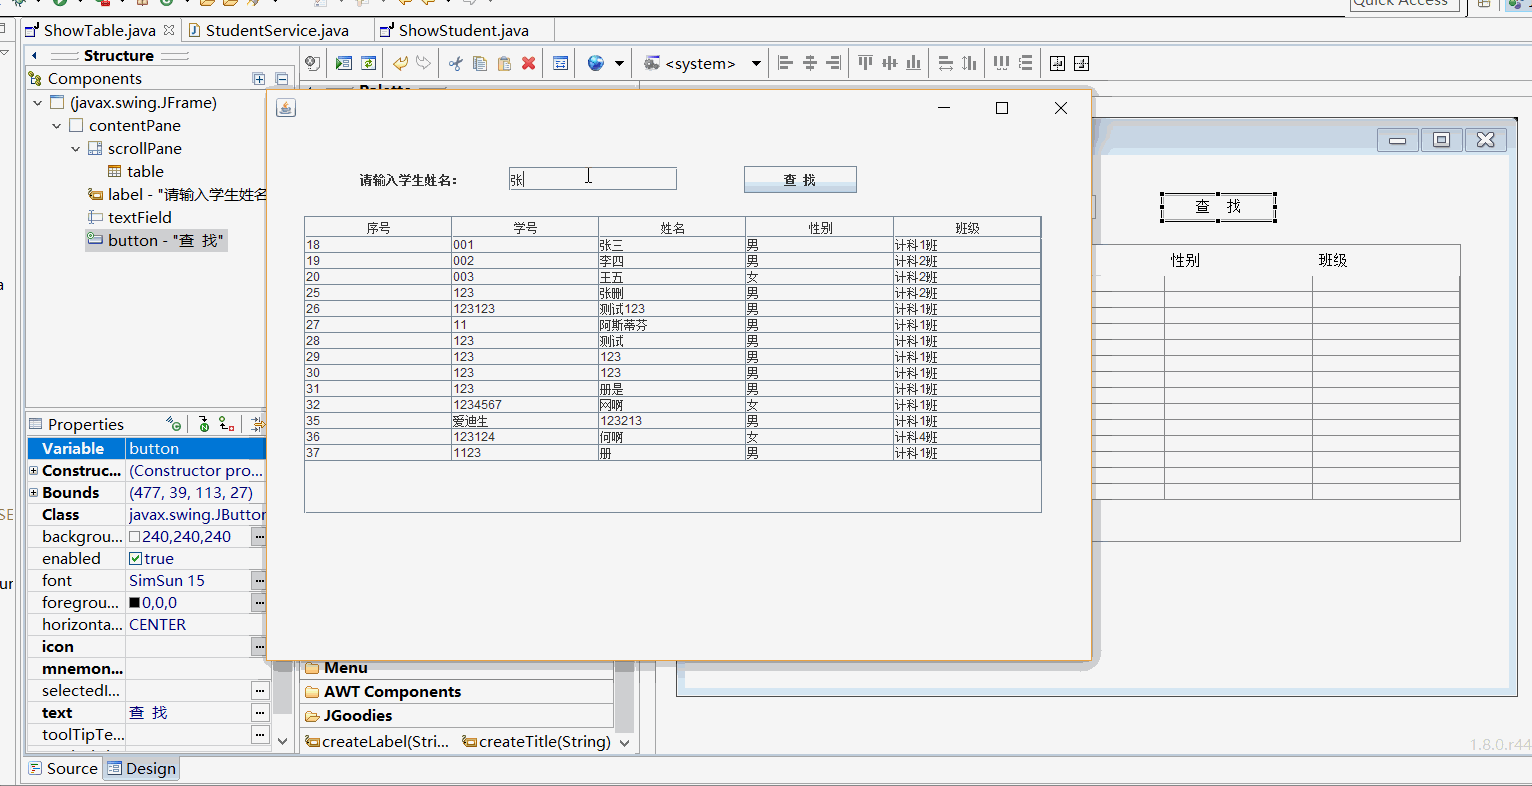Click the student name input field
Screen dimensions: 1532x786
pos(592,178)
